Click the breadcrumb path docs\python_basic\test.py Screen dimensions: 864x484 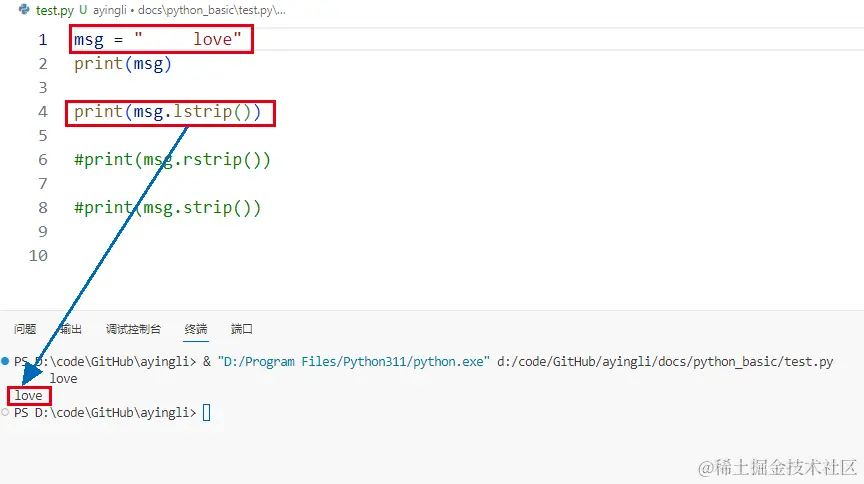point(212,10)
